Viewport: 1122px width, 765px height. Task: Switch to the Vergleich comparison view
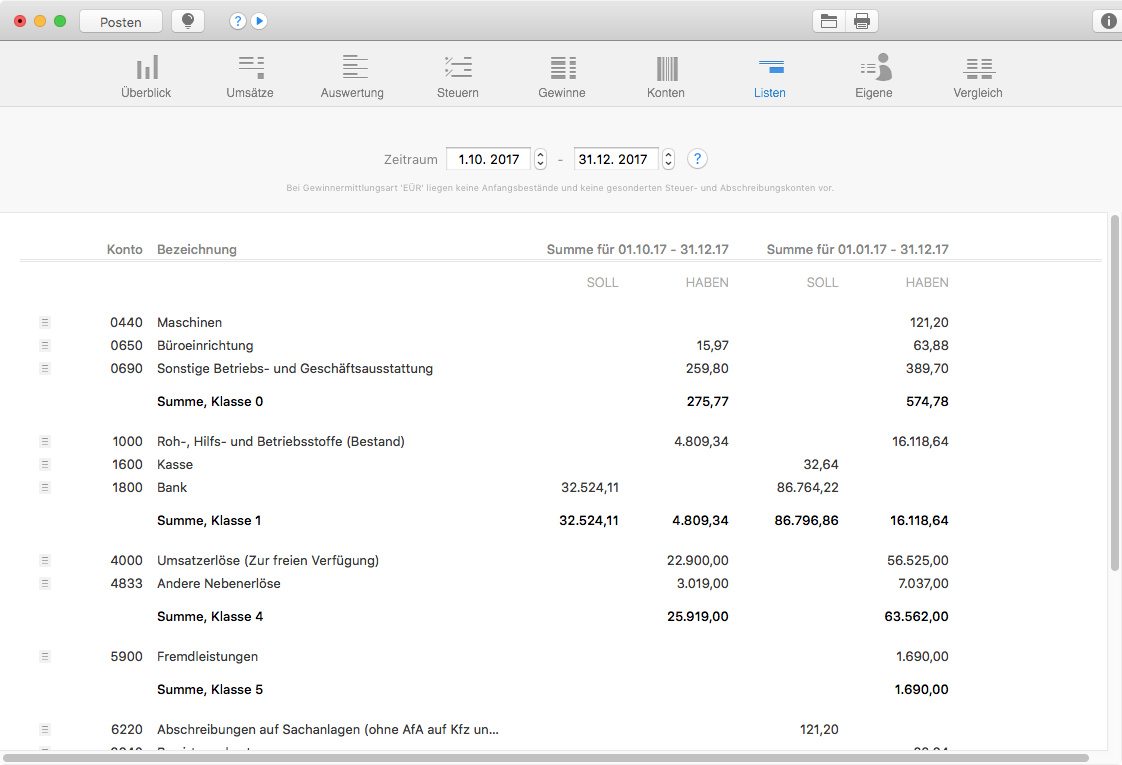(978, 76)
